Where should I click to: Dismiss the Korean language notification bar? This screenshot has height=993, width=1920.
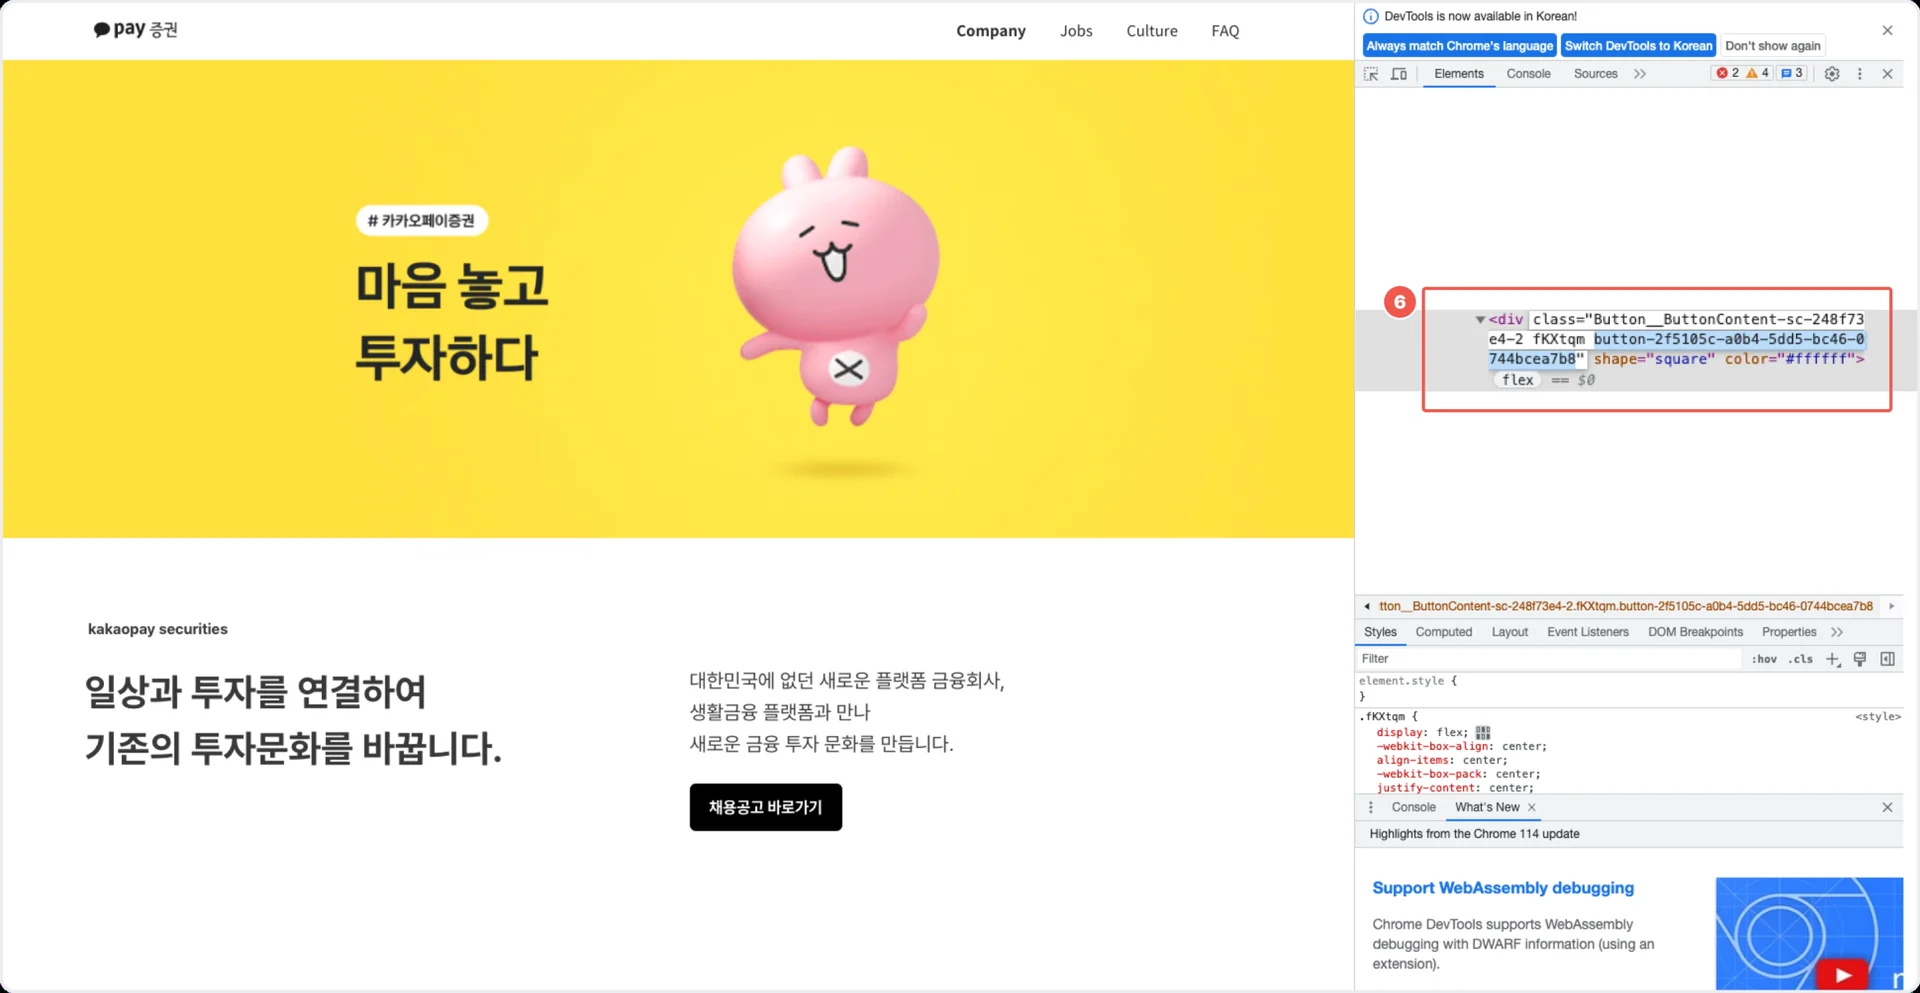coord(1888,31)
